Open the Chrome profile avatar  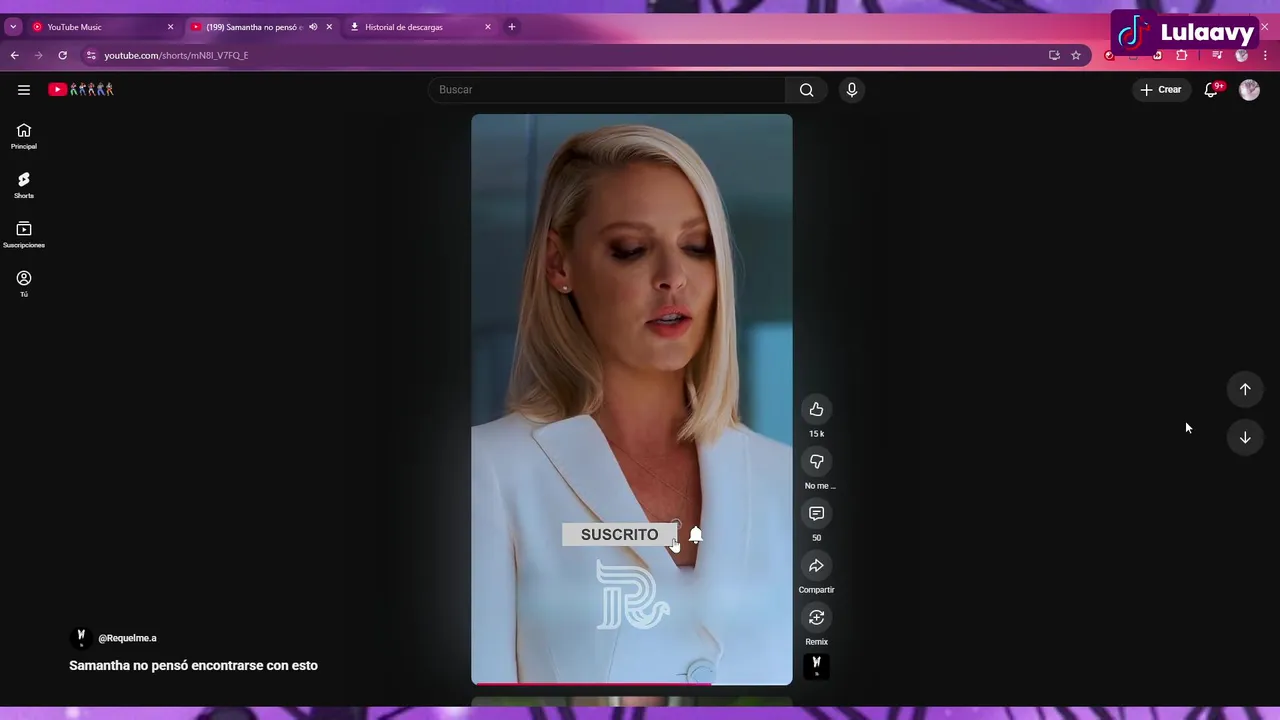(x=1242, y=55)
